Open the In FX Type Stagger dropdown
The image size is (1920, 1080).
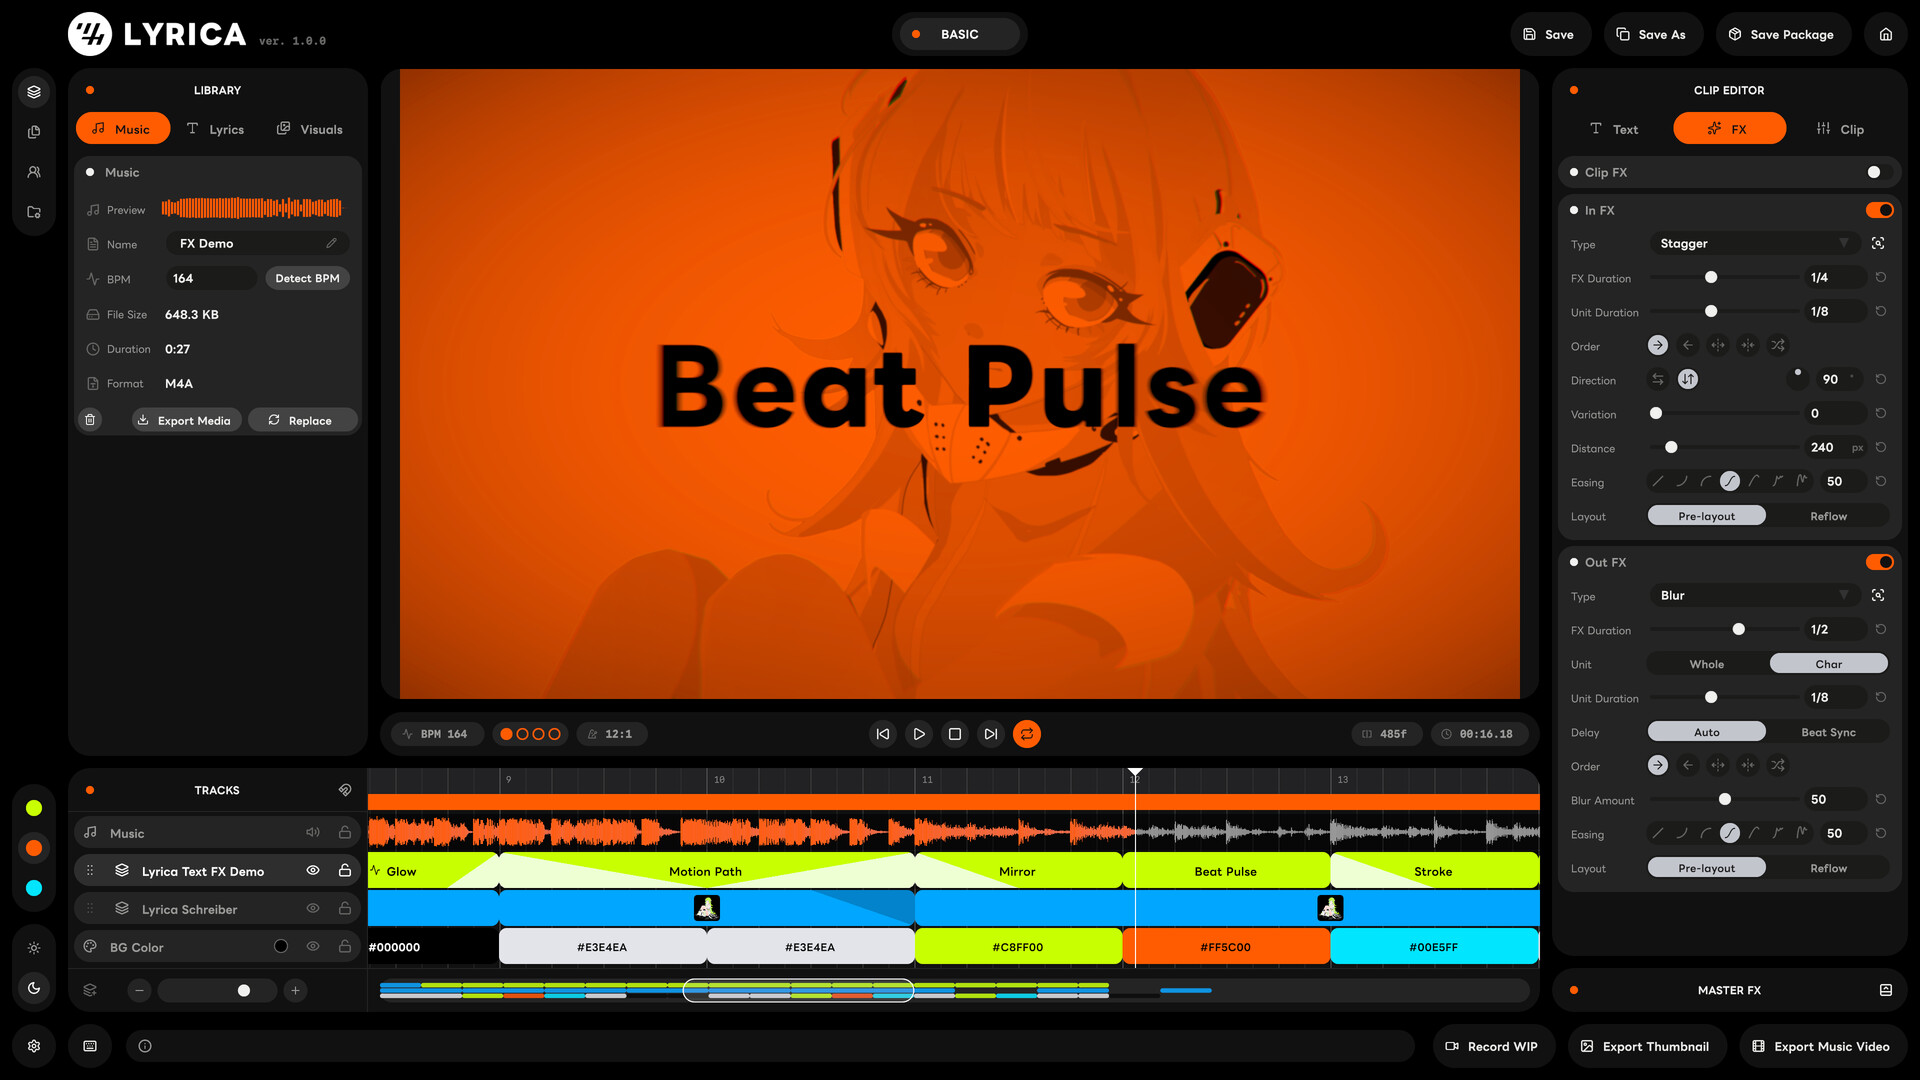1754,243
